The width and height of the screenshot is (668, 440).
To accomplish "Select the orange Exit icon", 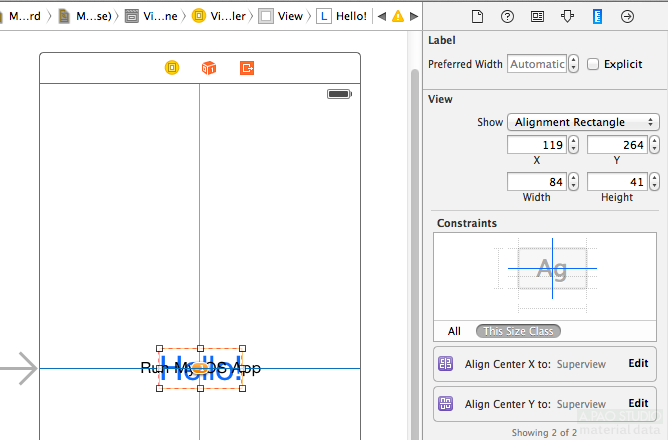I will pos(247,68).
